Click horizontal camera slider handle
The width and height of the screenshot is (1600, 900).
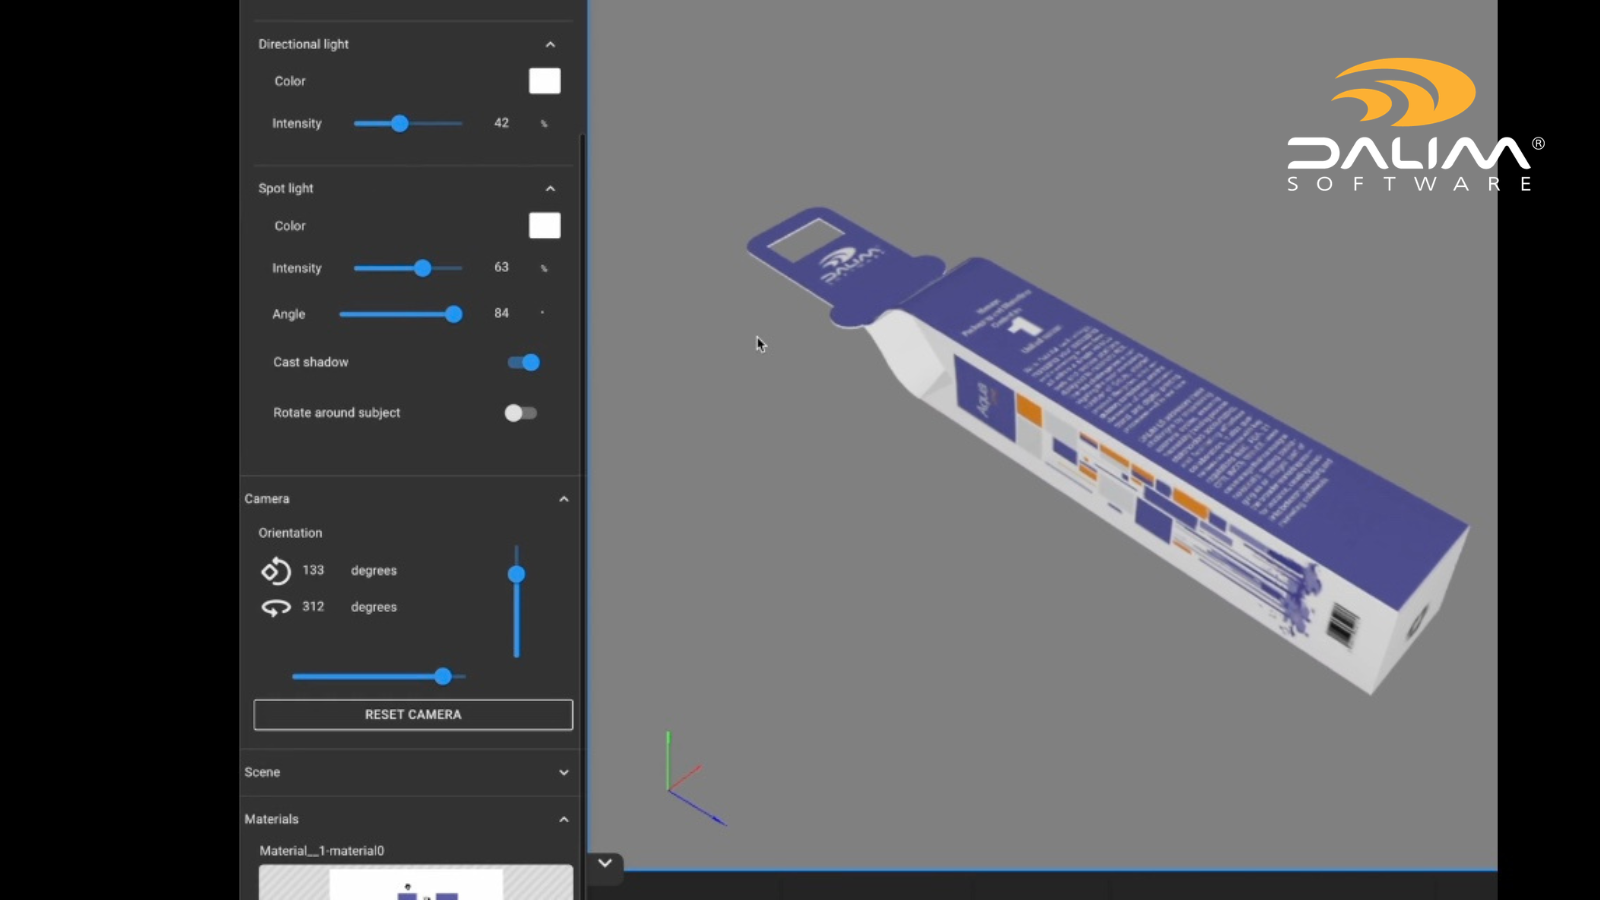443,677
